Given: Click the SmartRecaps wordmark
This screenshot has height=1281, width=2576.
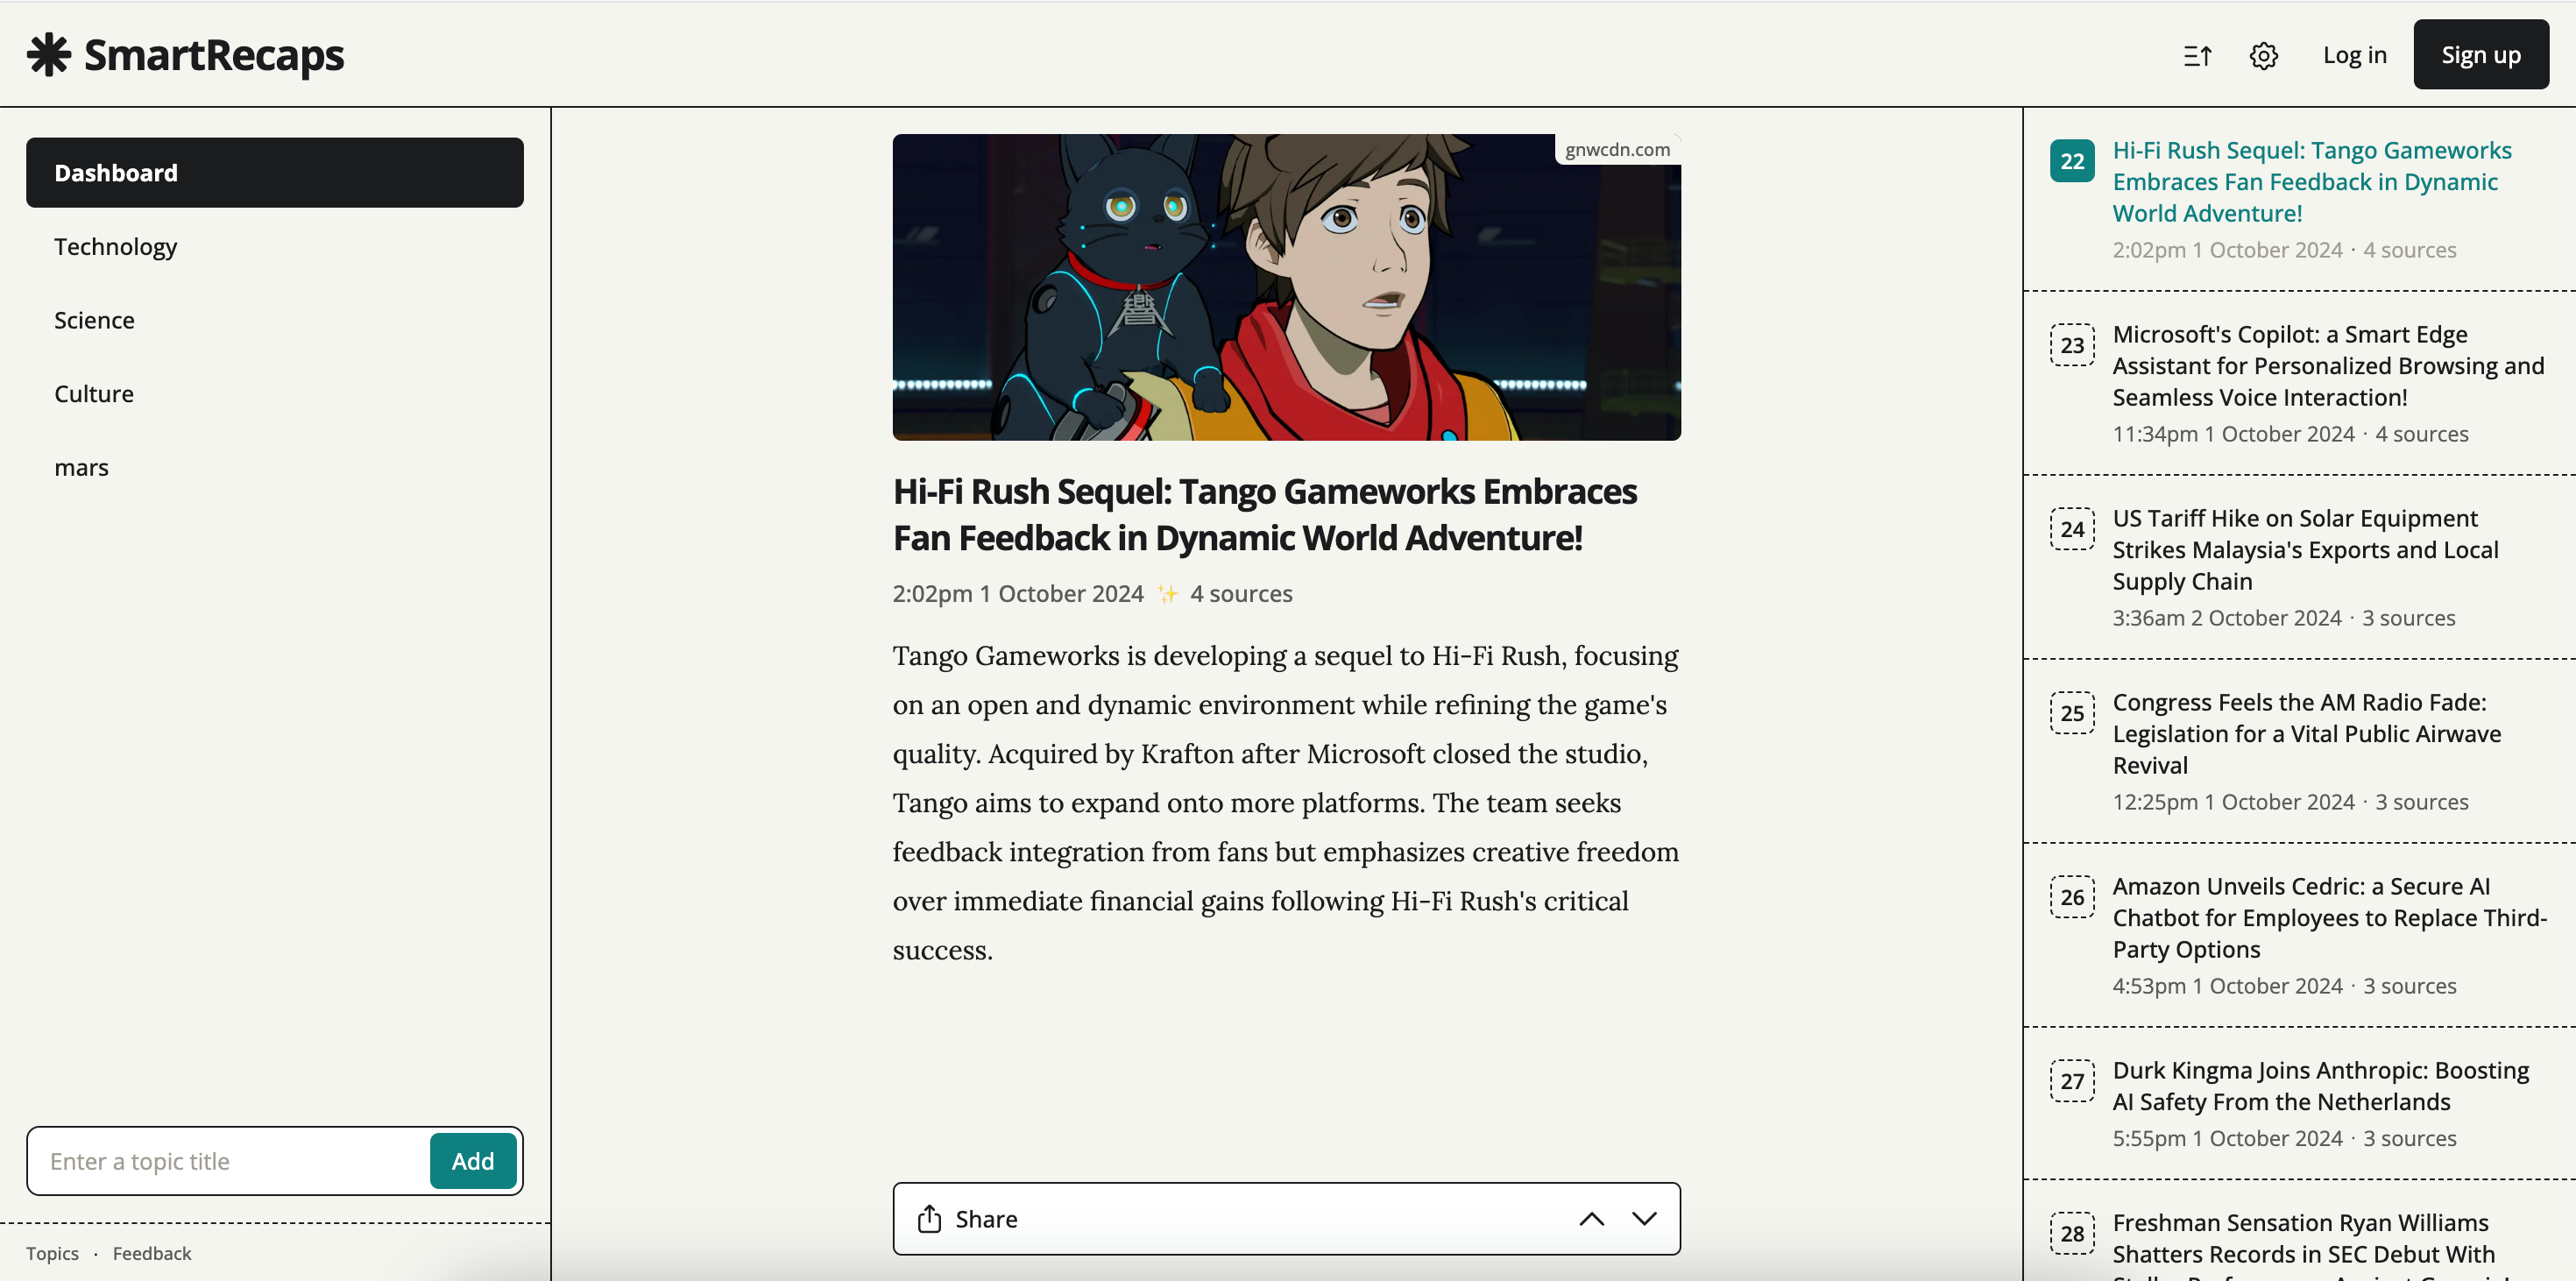Looking at the screenshot, I should pyautogui.click(x=213, y=55).
